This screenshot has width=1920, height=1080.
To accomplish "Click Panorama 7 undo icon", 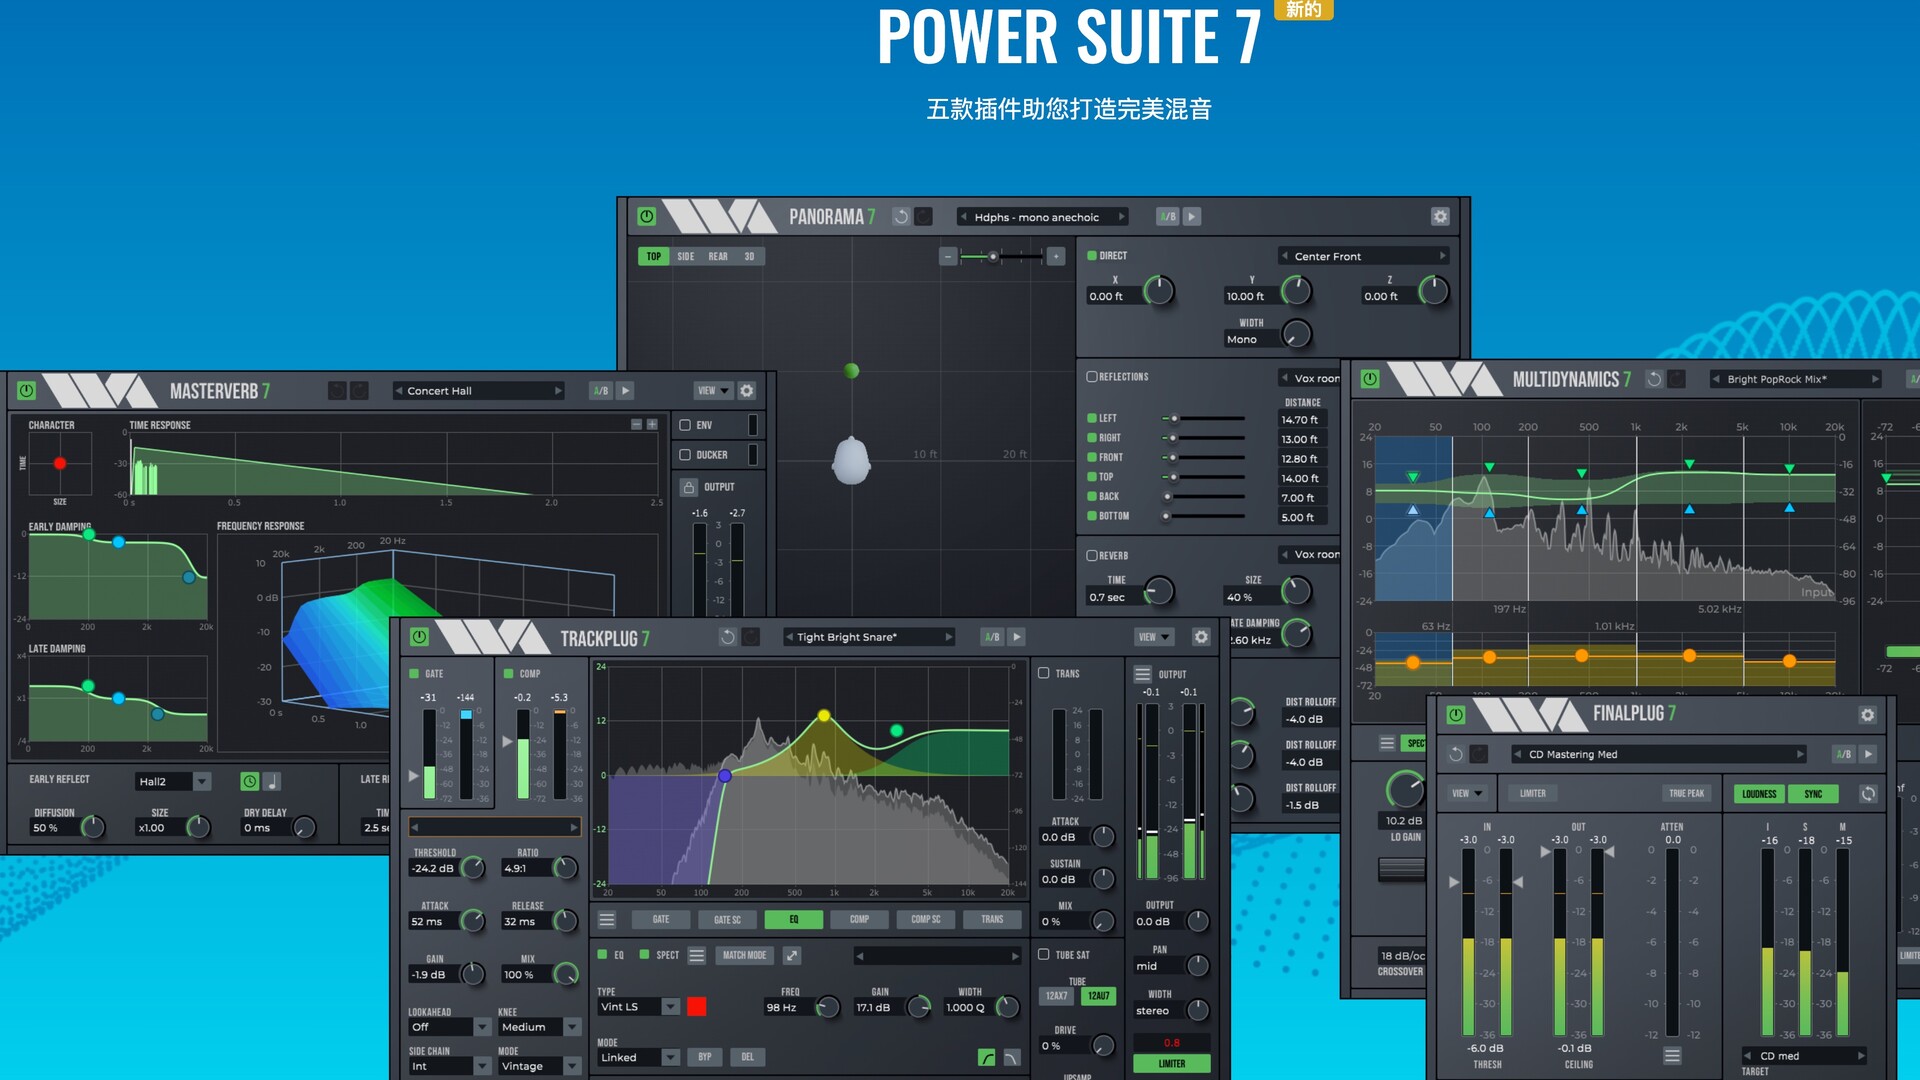I will tap(901, 216).
